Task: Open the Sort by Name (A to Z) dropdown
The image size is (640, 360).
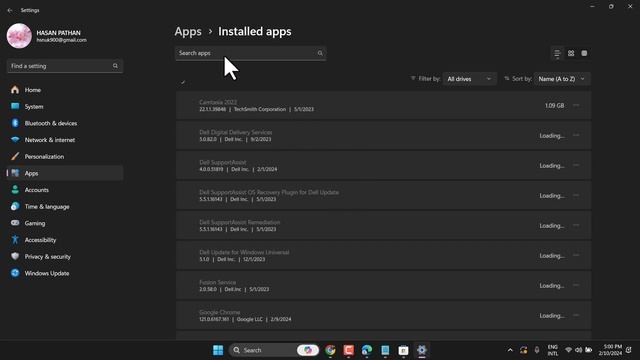Action: (562, 79)
